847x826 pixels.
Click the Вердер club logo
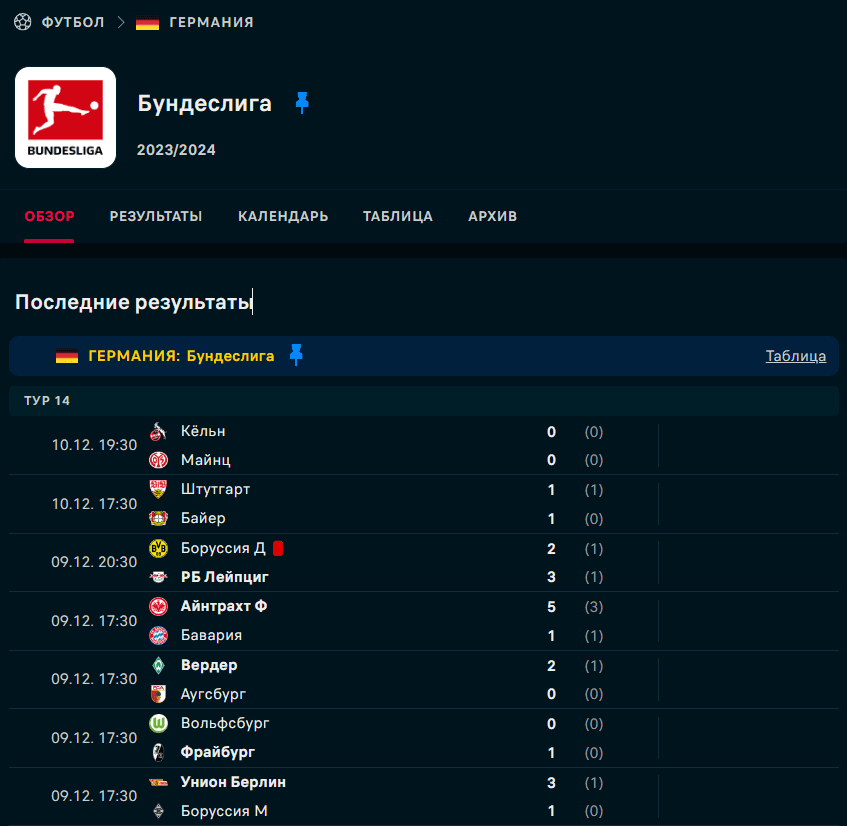[158, 665]
